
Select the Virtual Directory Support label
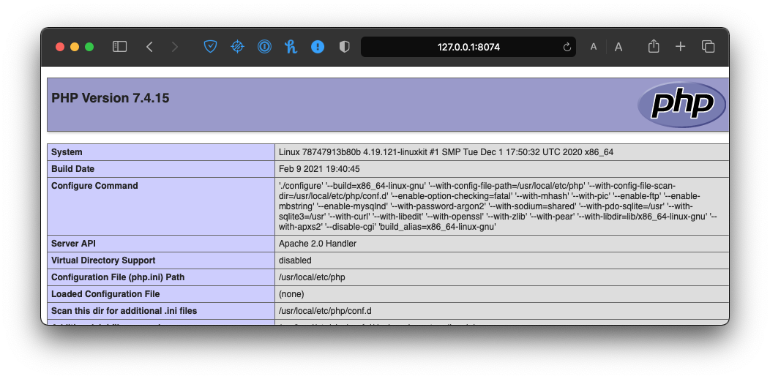pyautogui.click(x=103, y=260)
